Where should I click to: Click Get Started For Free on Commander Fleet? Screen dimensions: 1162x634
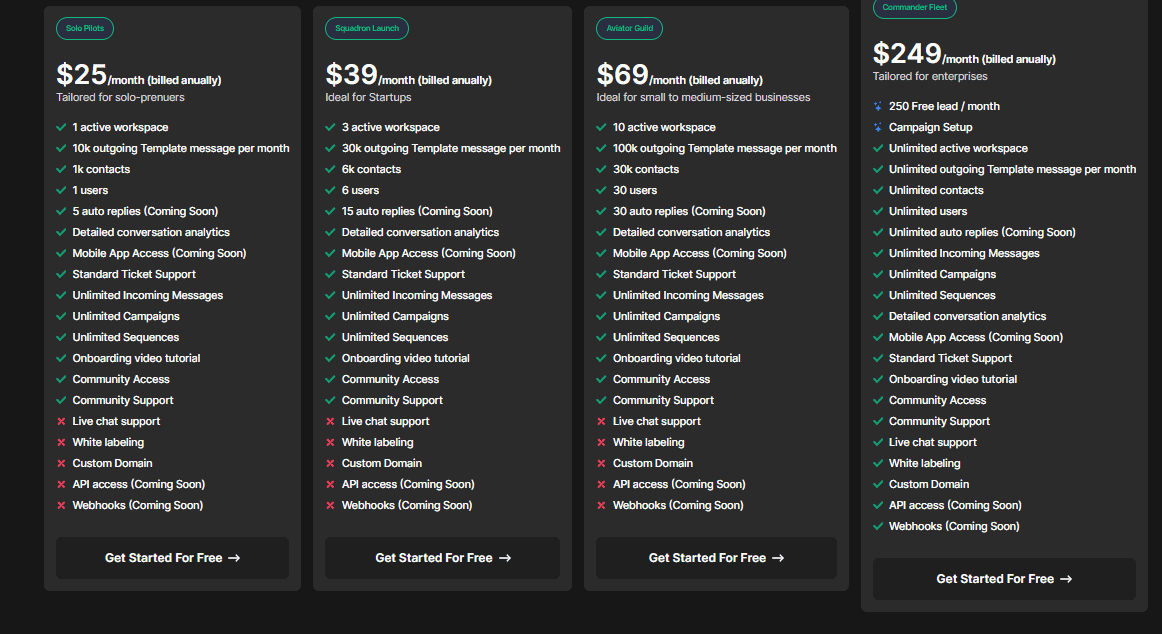point(1004,578)
